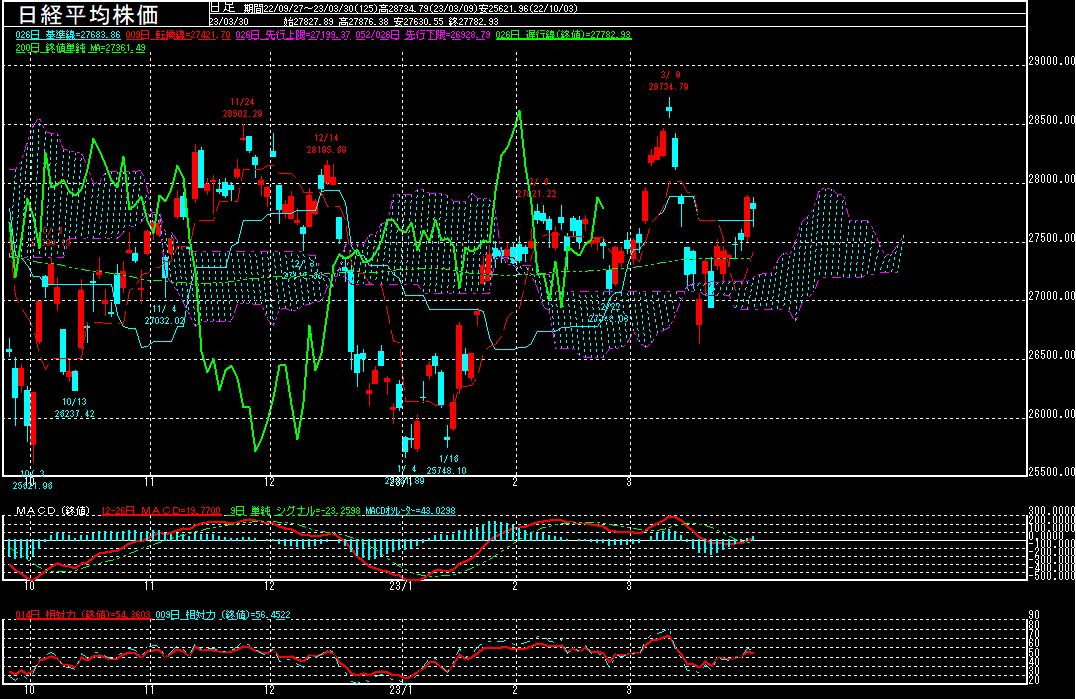Click the MACDオシレーター=43.0298 legend
The image size is (1076, 699).
[x=410, y=511]
